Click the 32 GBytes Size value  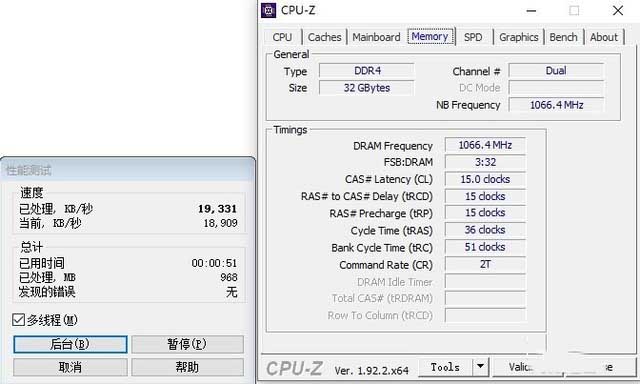coord(367,88)
